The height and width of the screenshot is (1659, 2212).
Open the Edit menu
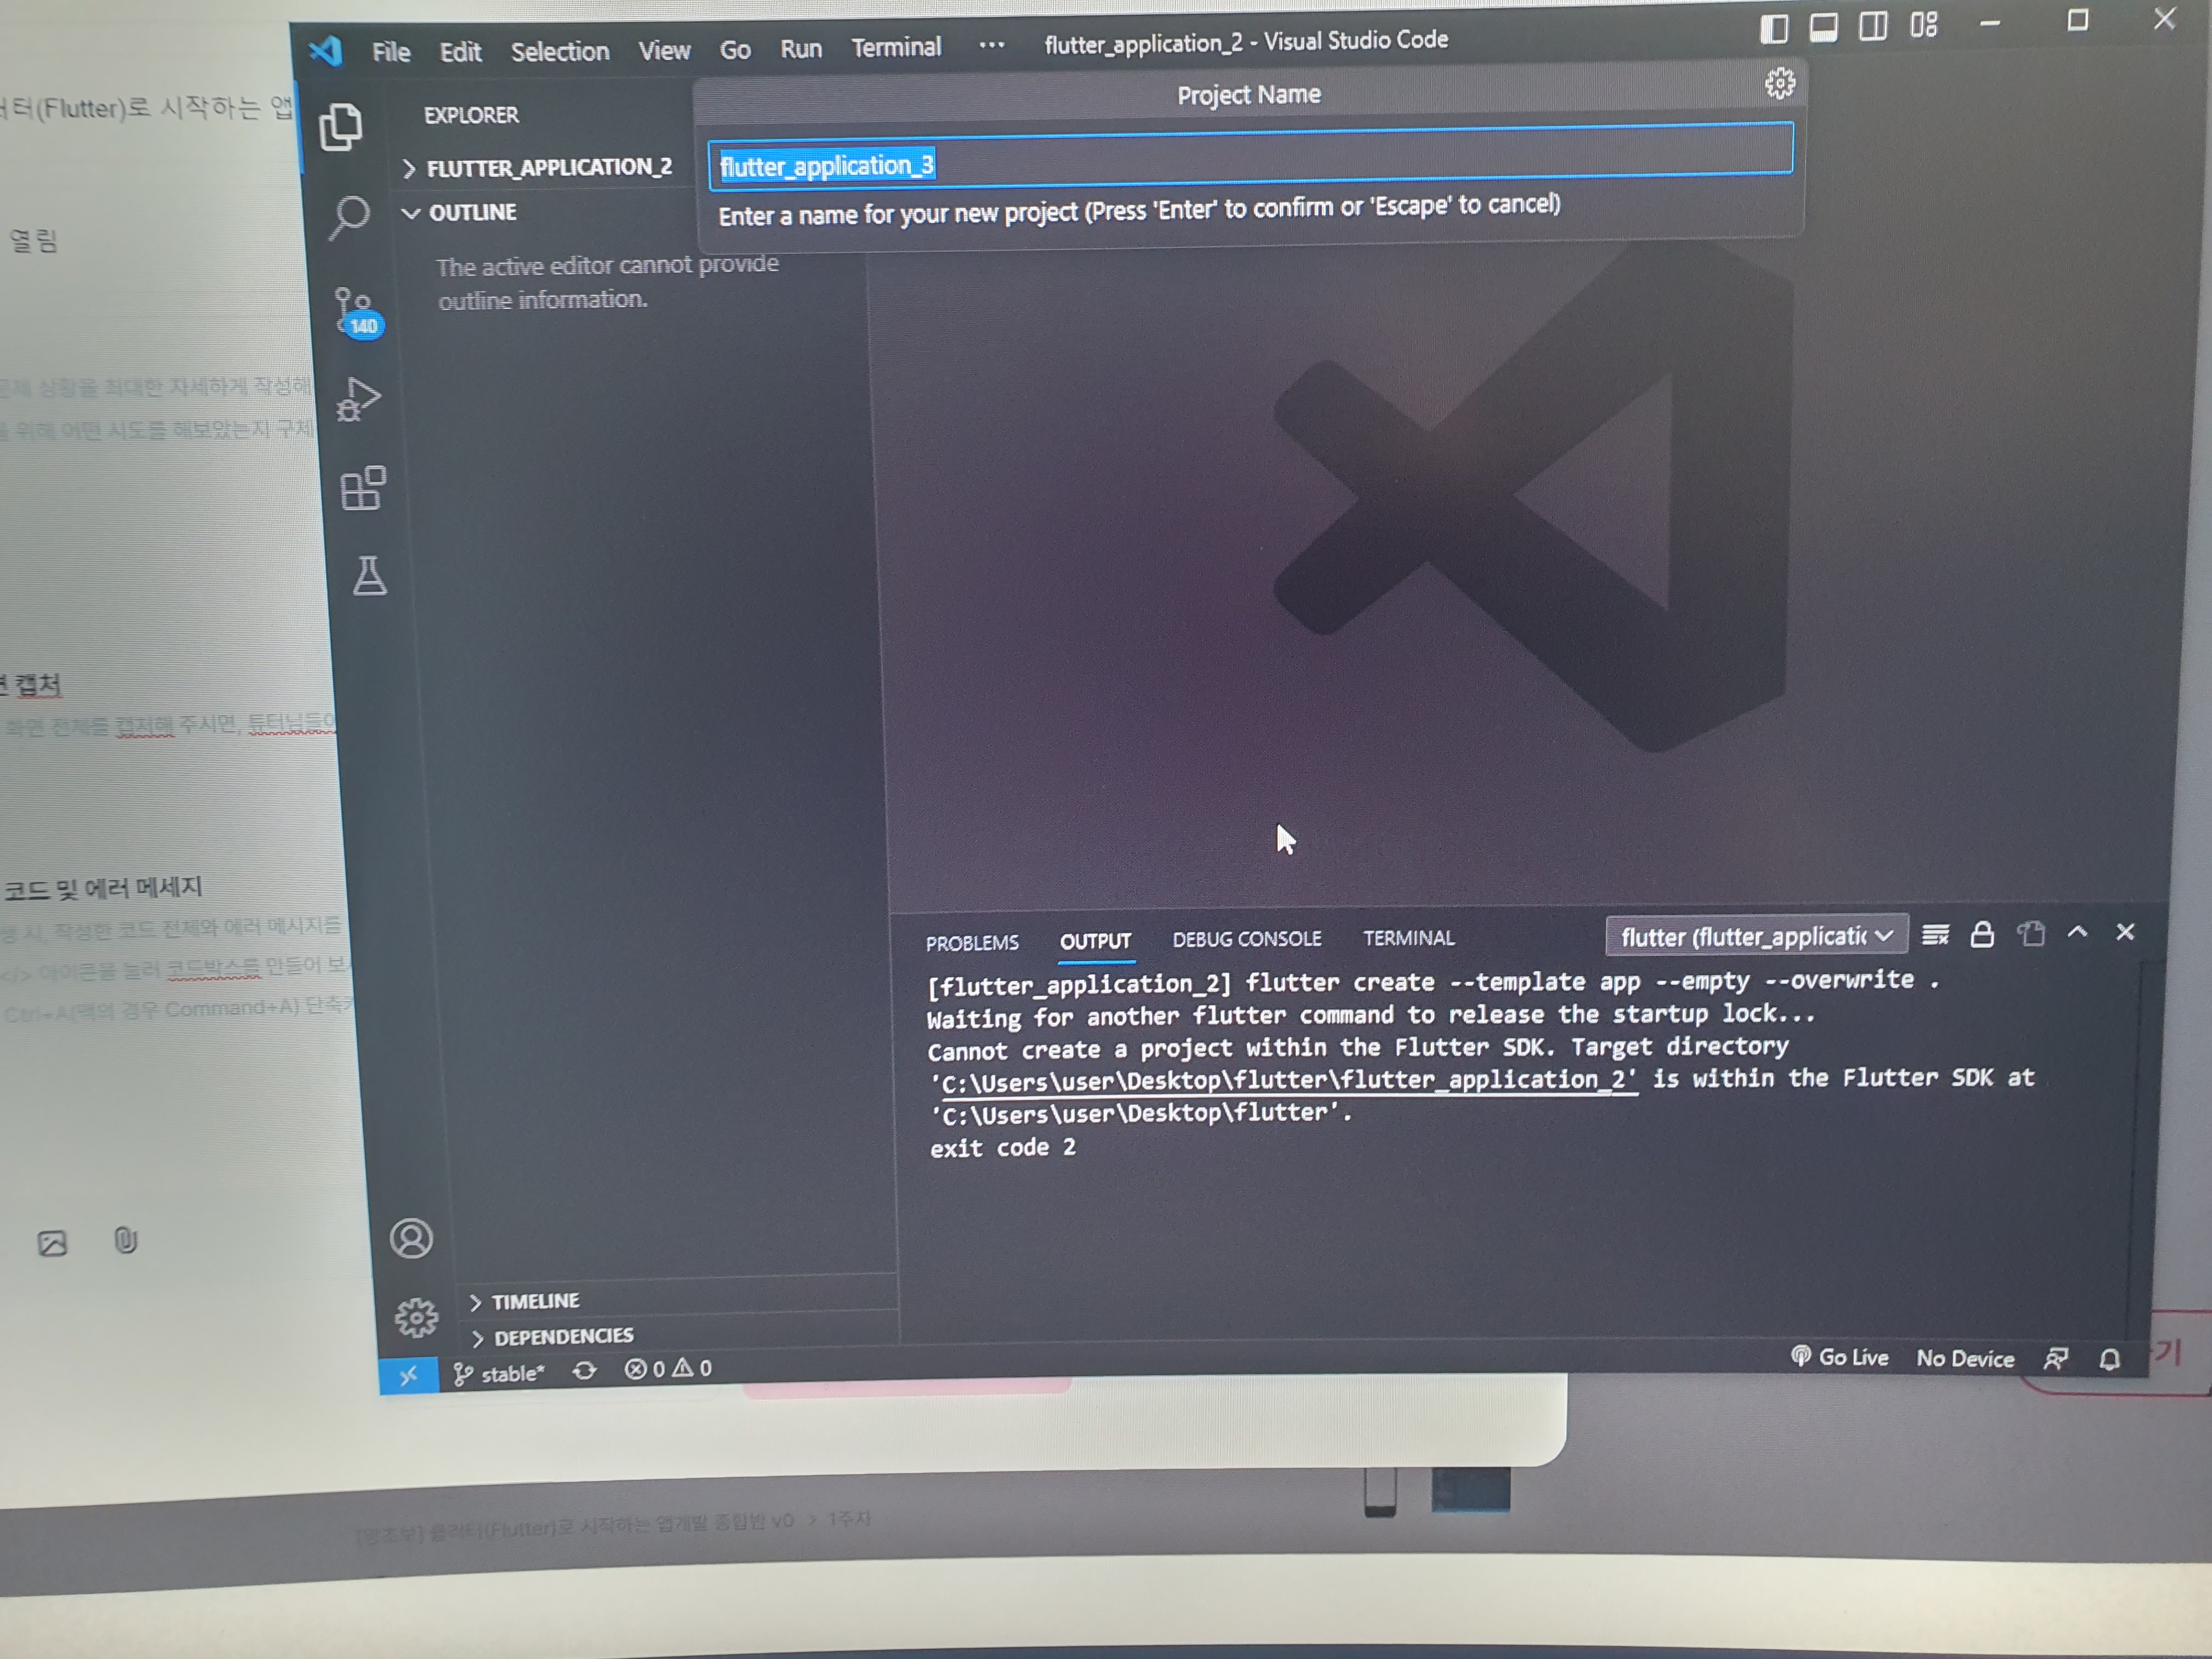[460, 52]
